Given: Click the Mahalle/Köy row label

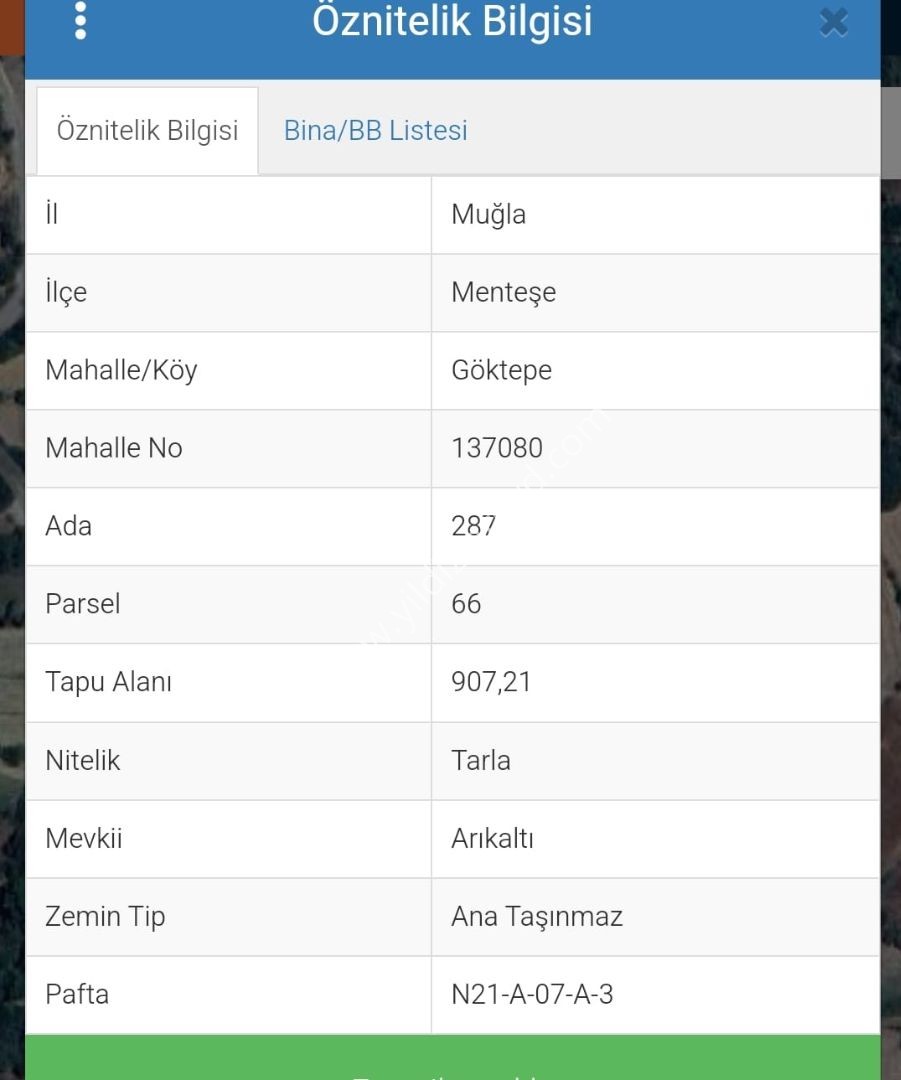Looking at the screenshot, I should (x=121, y=371).
